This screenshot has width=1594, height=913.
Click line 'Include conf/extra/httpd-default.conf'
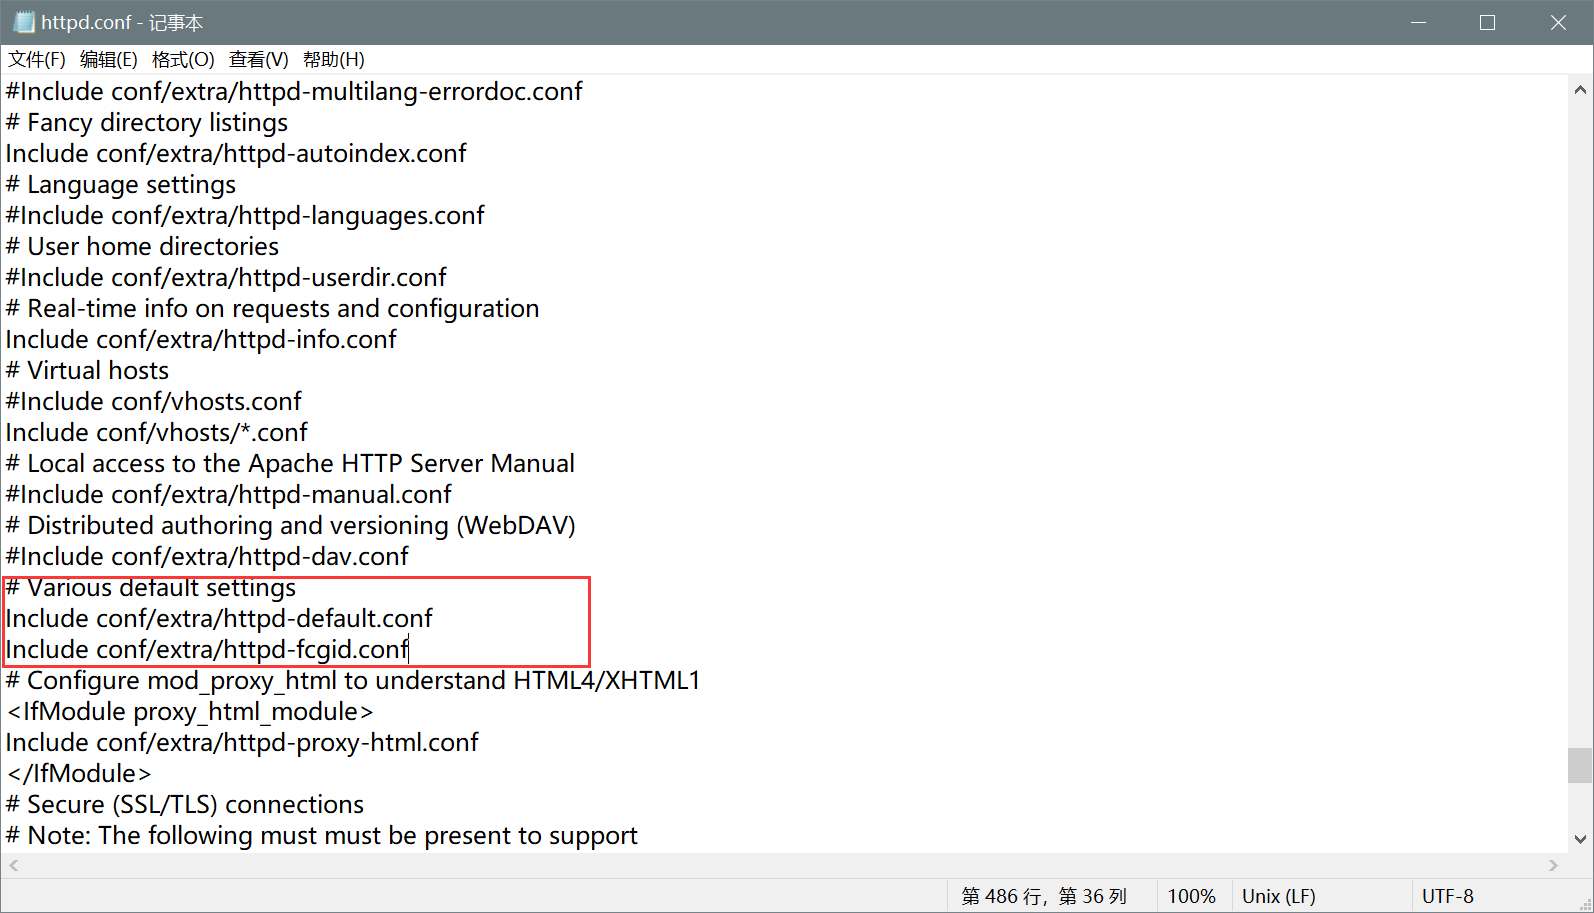[219, 619]
